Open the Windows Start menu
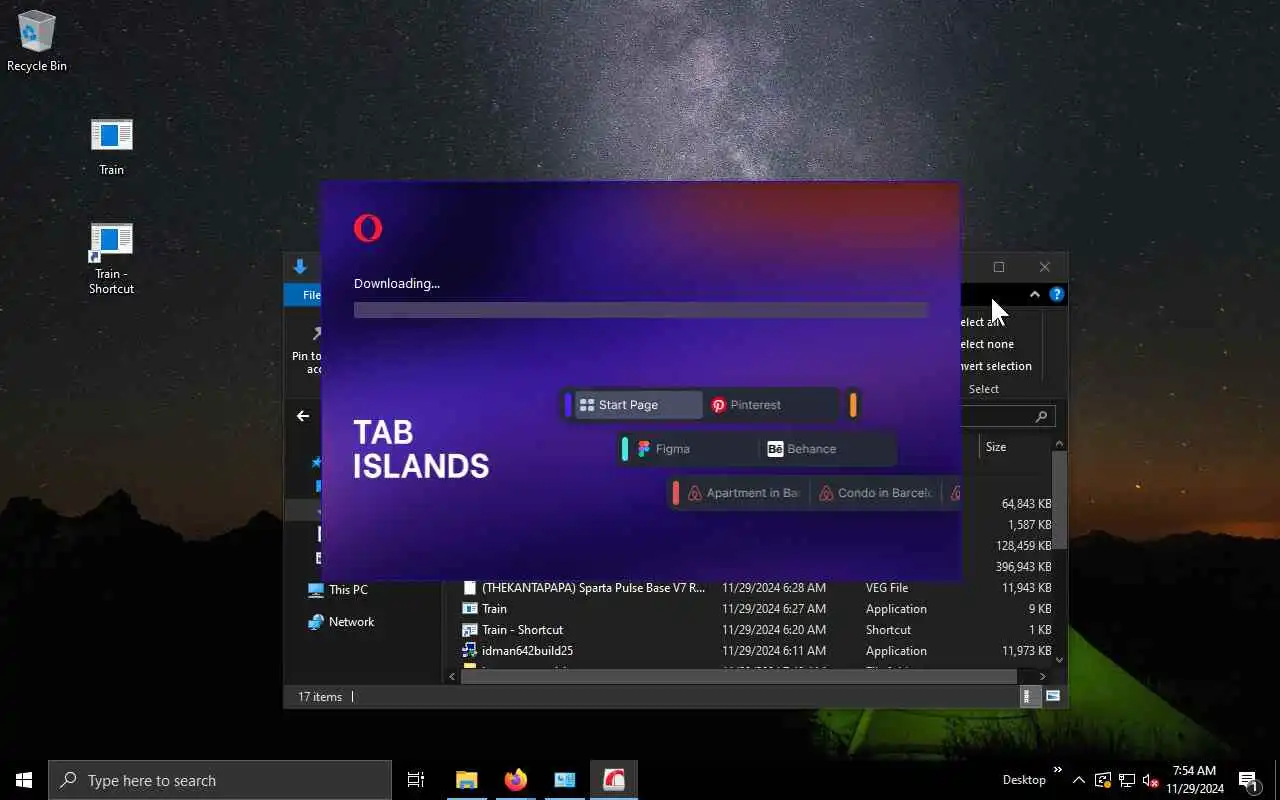 tap(24, 780)
